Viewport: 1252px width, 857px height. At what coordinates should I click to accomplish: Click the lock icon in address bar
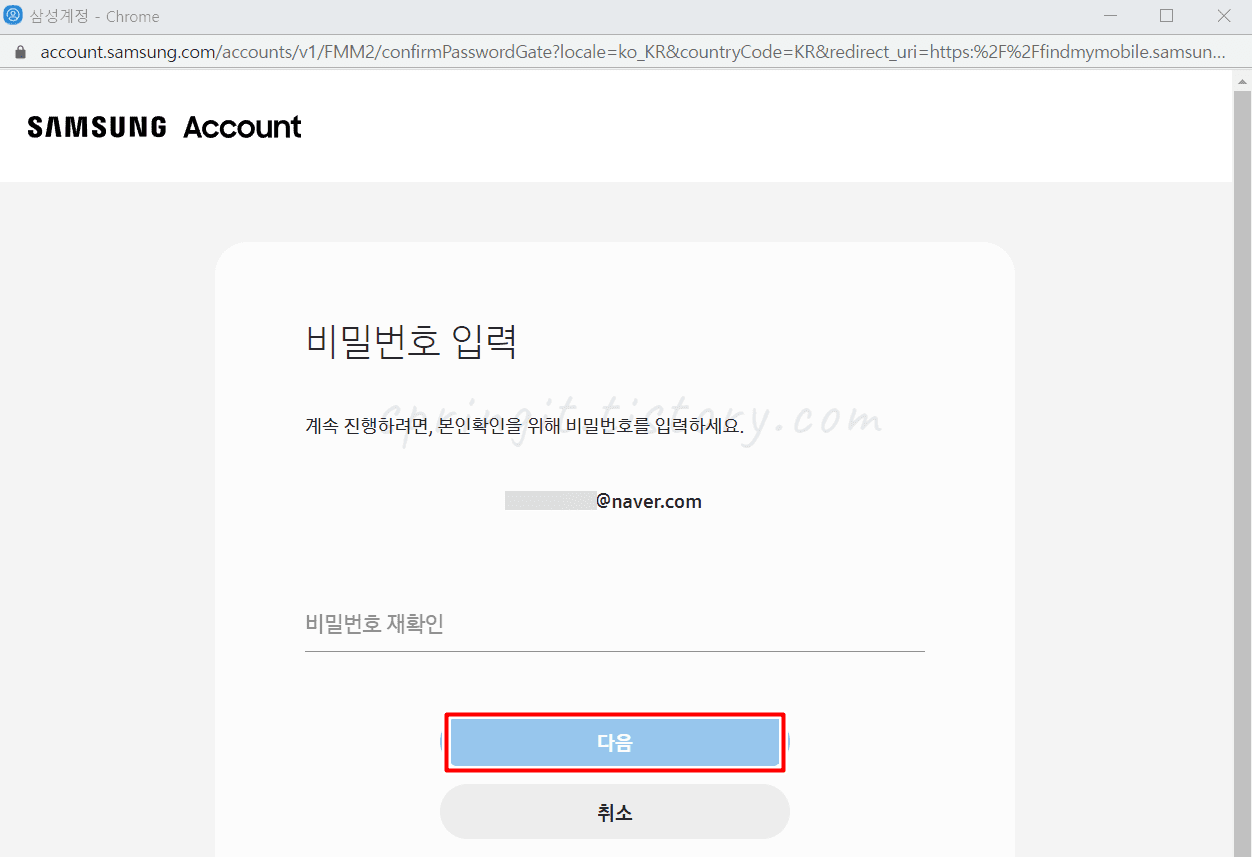[x=20, y=52]
